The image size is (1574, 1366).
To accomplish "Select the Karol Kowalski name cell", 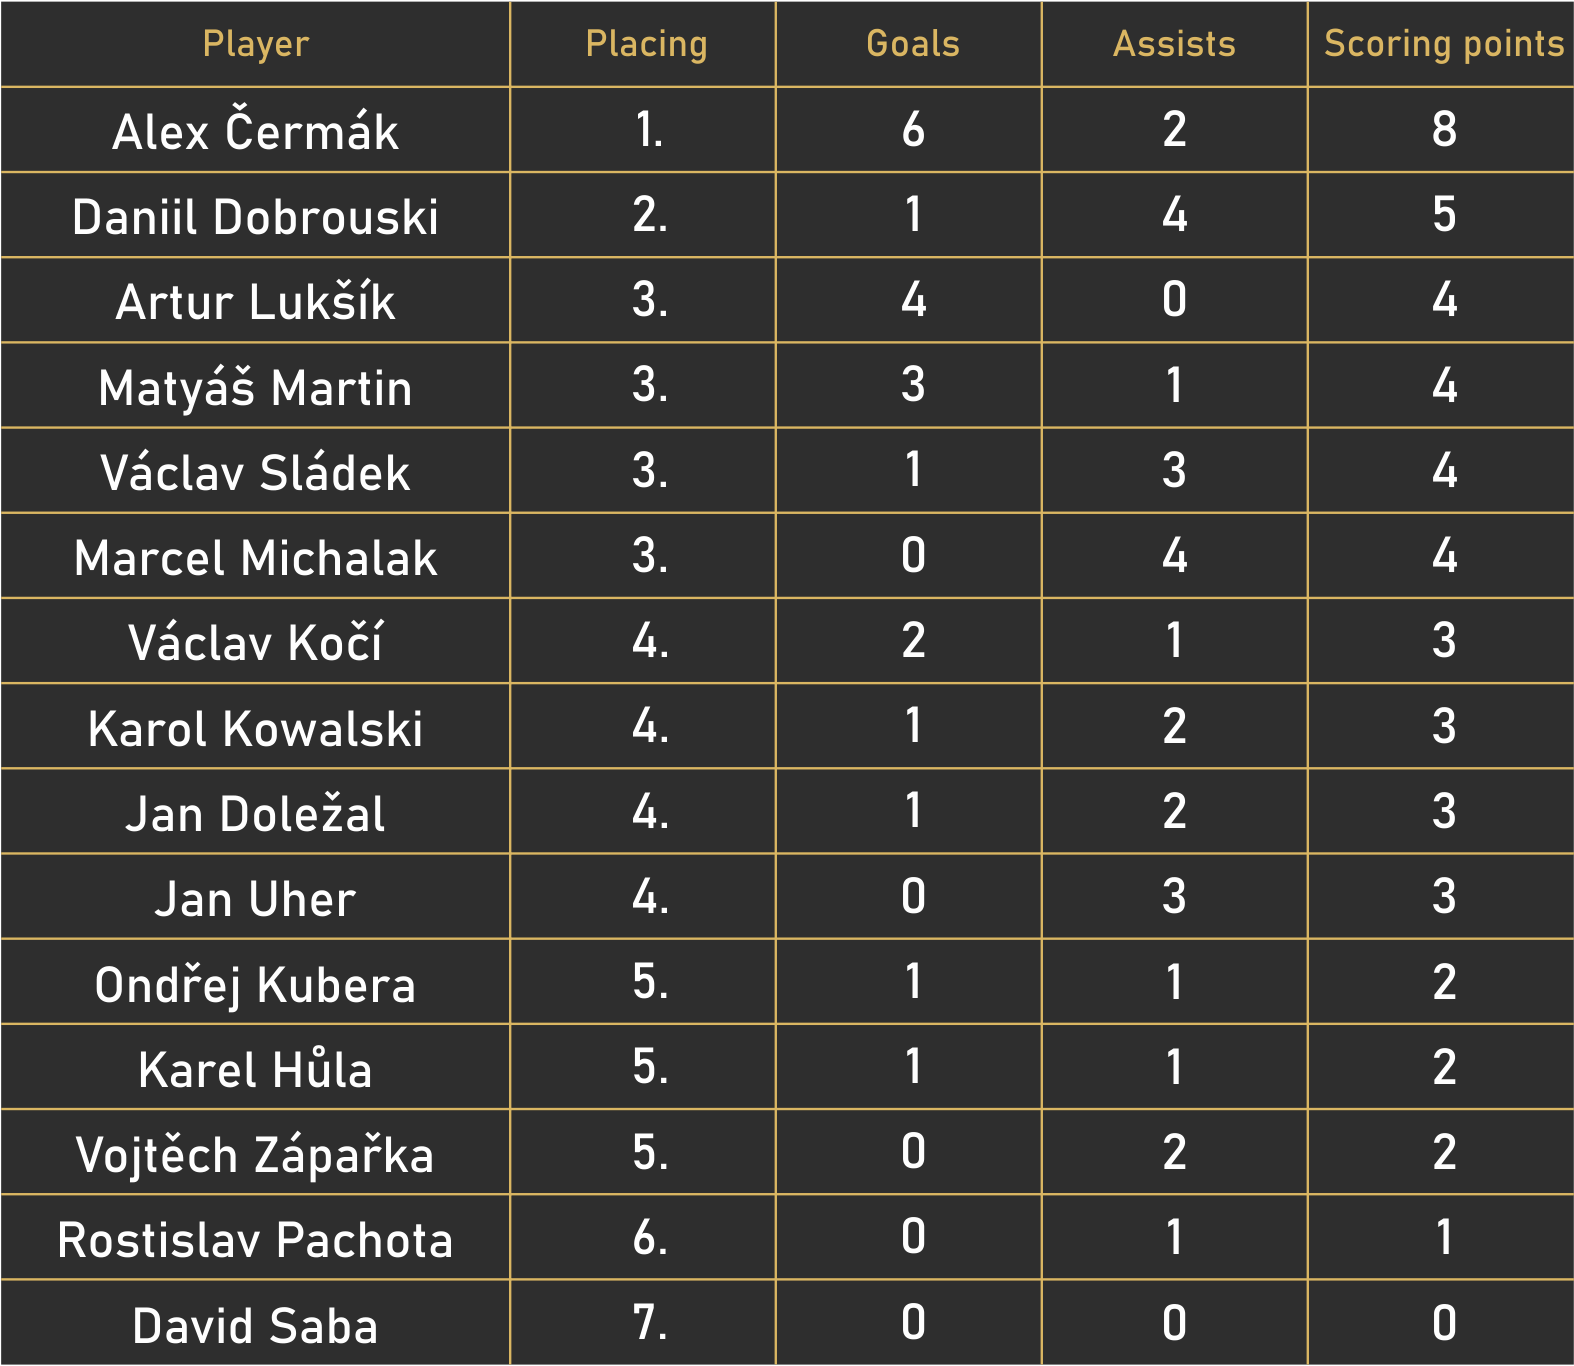I will click(x=255, y=728).
